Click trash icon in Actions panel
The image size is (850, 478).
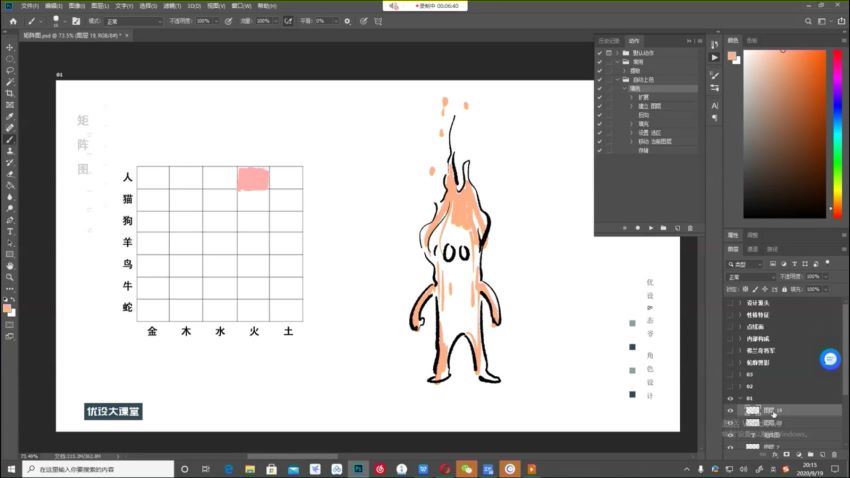coord(690,228)
